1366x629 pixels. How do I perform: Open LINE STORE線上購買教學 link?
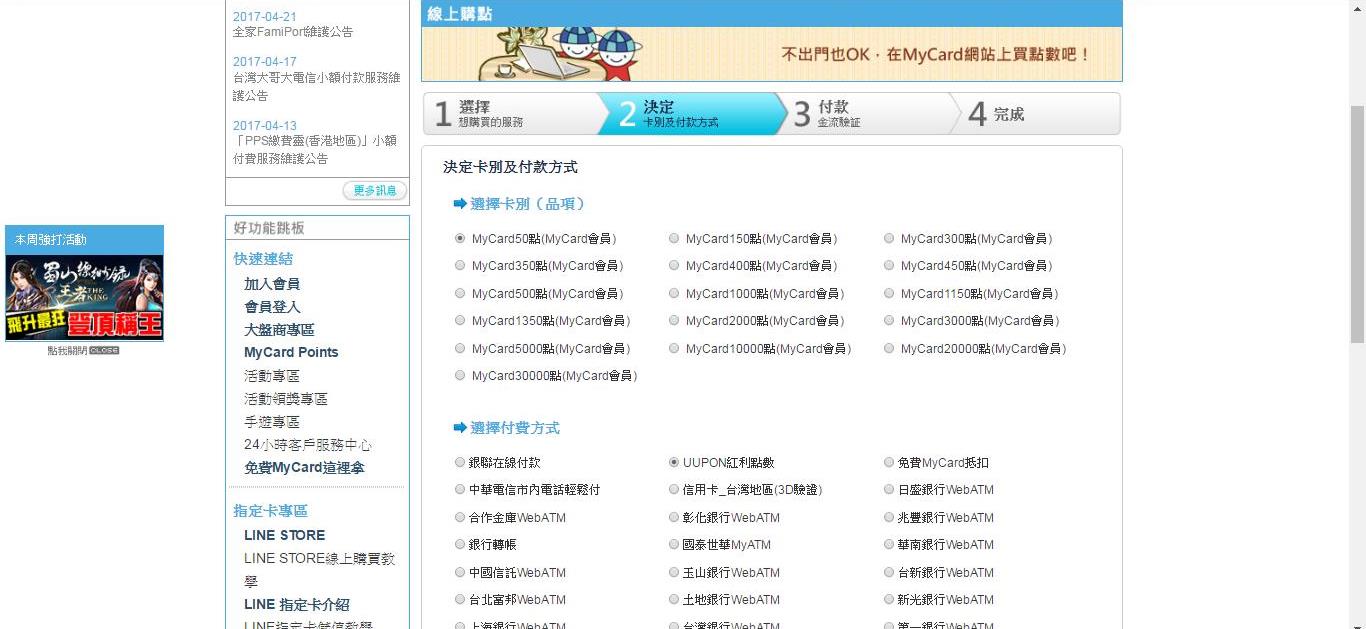pyautogui.click(x=320, y=569)
